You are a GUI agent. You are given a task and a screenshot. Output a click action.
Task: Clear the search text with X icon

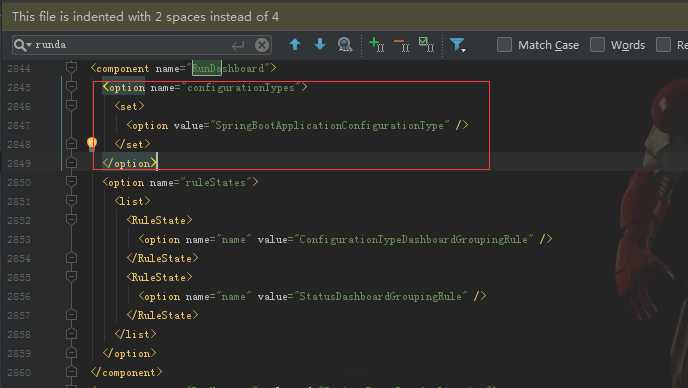point(262,45)
